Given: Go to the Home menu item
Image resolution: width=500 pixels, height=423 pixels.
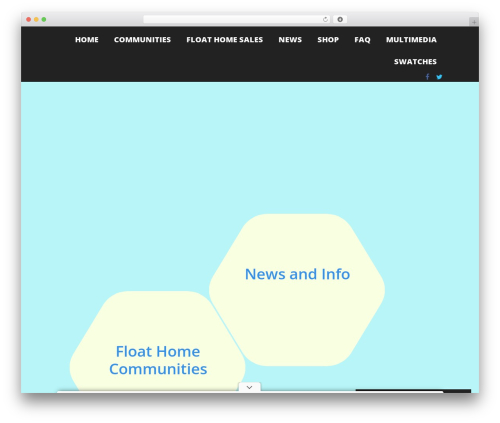Looking at the screenshot, I should coord(87,40).
